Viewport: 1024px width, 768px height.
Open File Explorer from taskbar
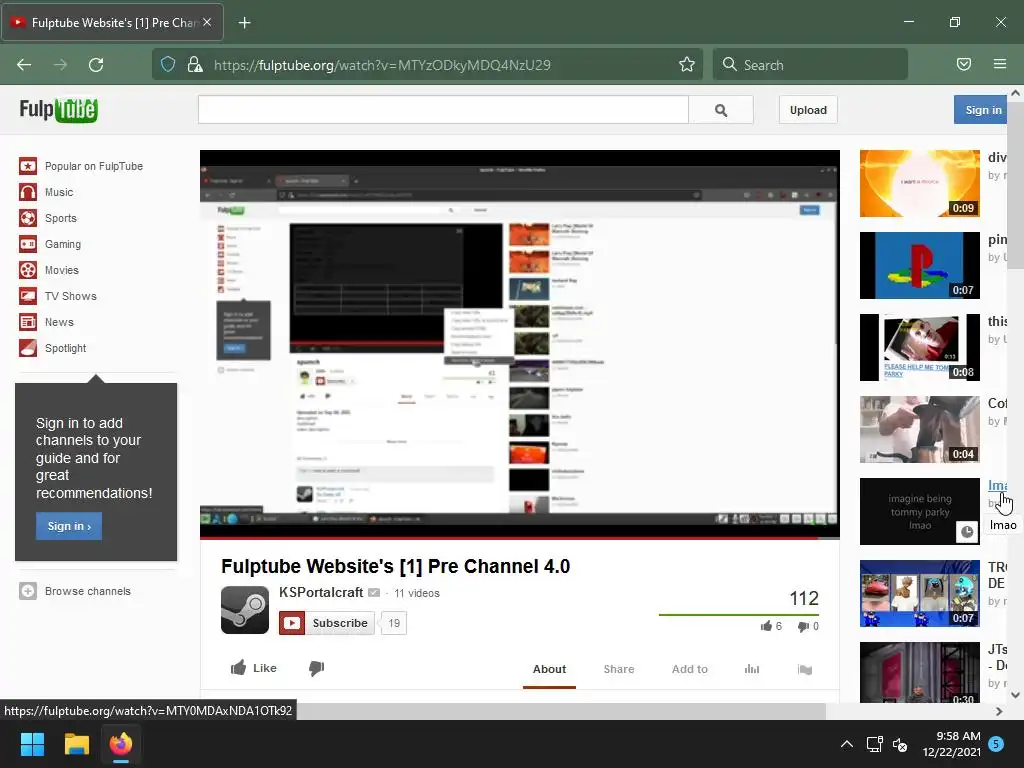76,744
